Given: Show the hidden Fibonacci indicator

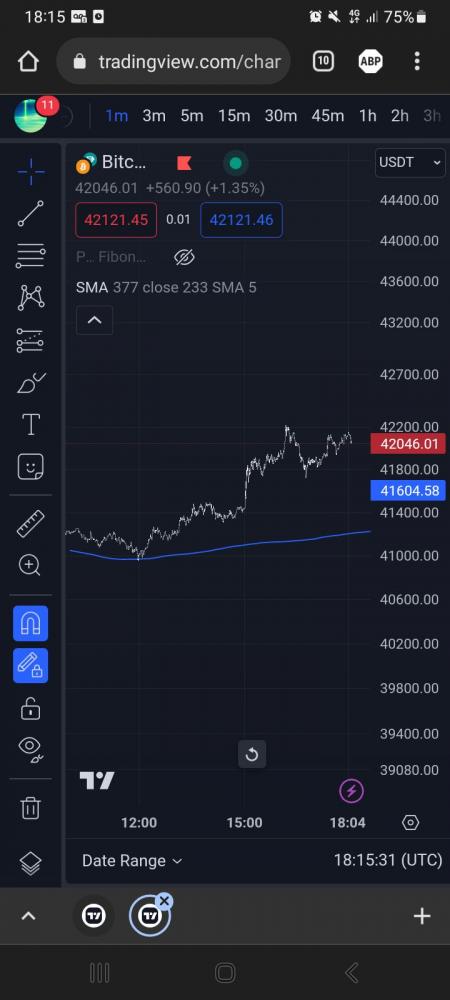Looking at the screenshot, I should pos(184,257).
